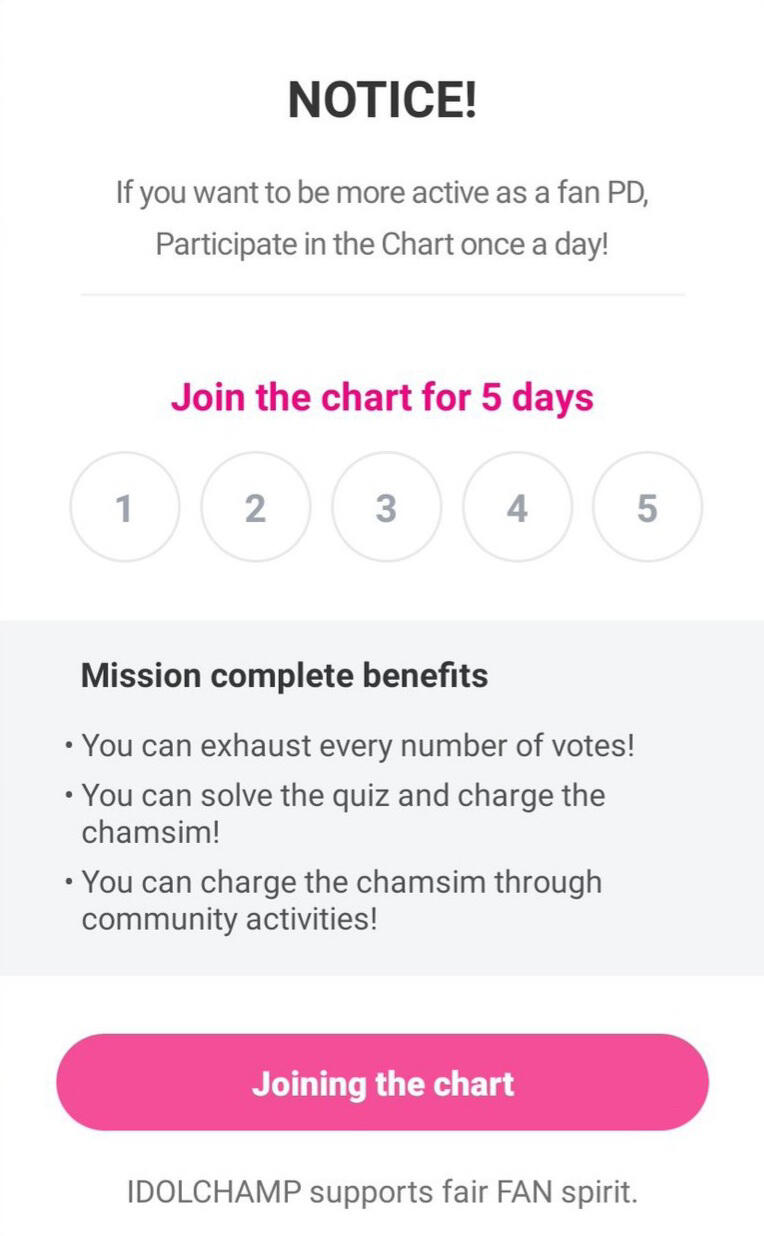Screen dimensions: 764x1236
Task: Select the day 4 circle
Action: coord(517,507)
